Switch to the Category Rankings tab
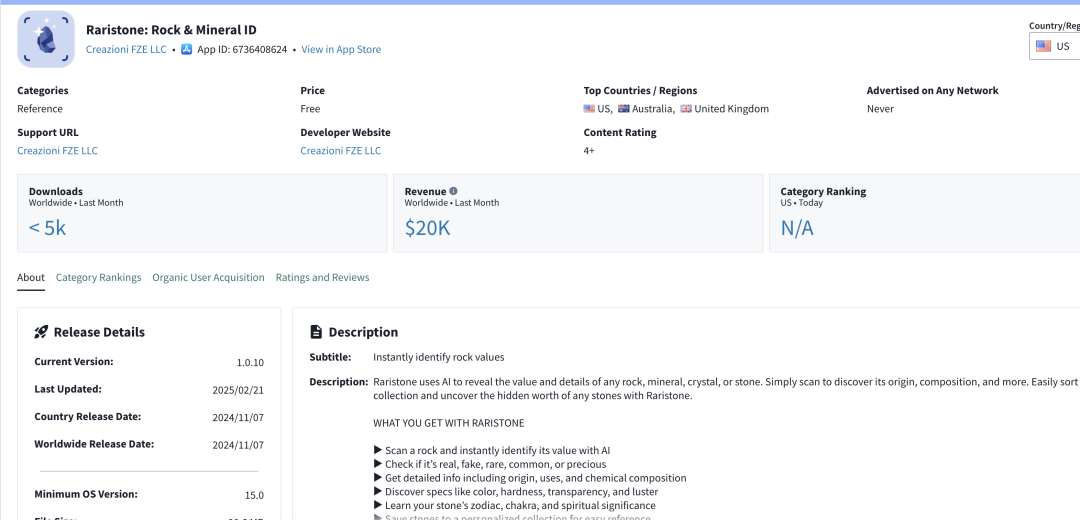 pos(98,278)
